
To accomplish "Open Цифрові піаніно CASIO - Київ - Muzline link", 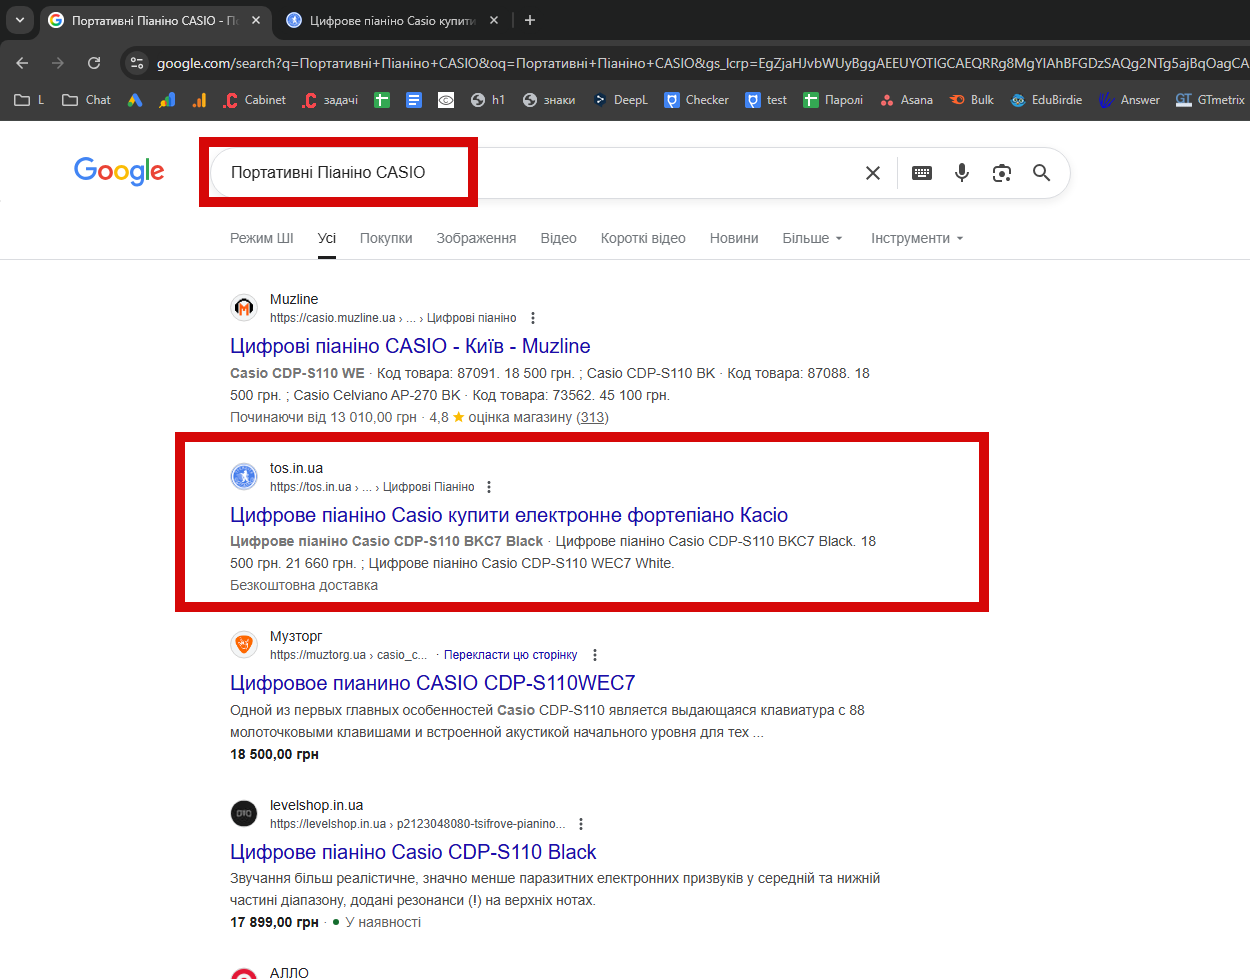I will click(x=410, y=346).
